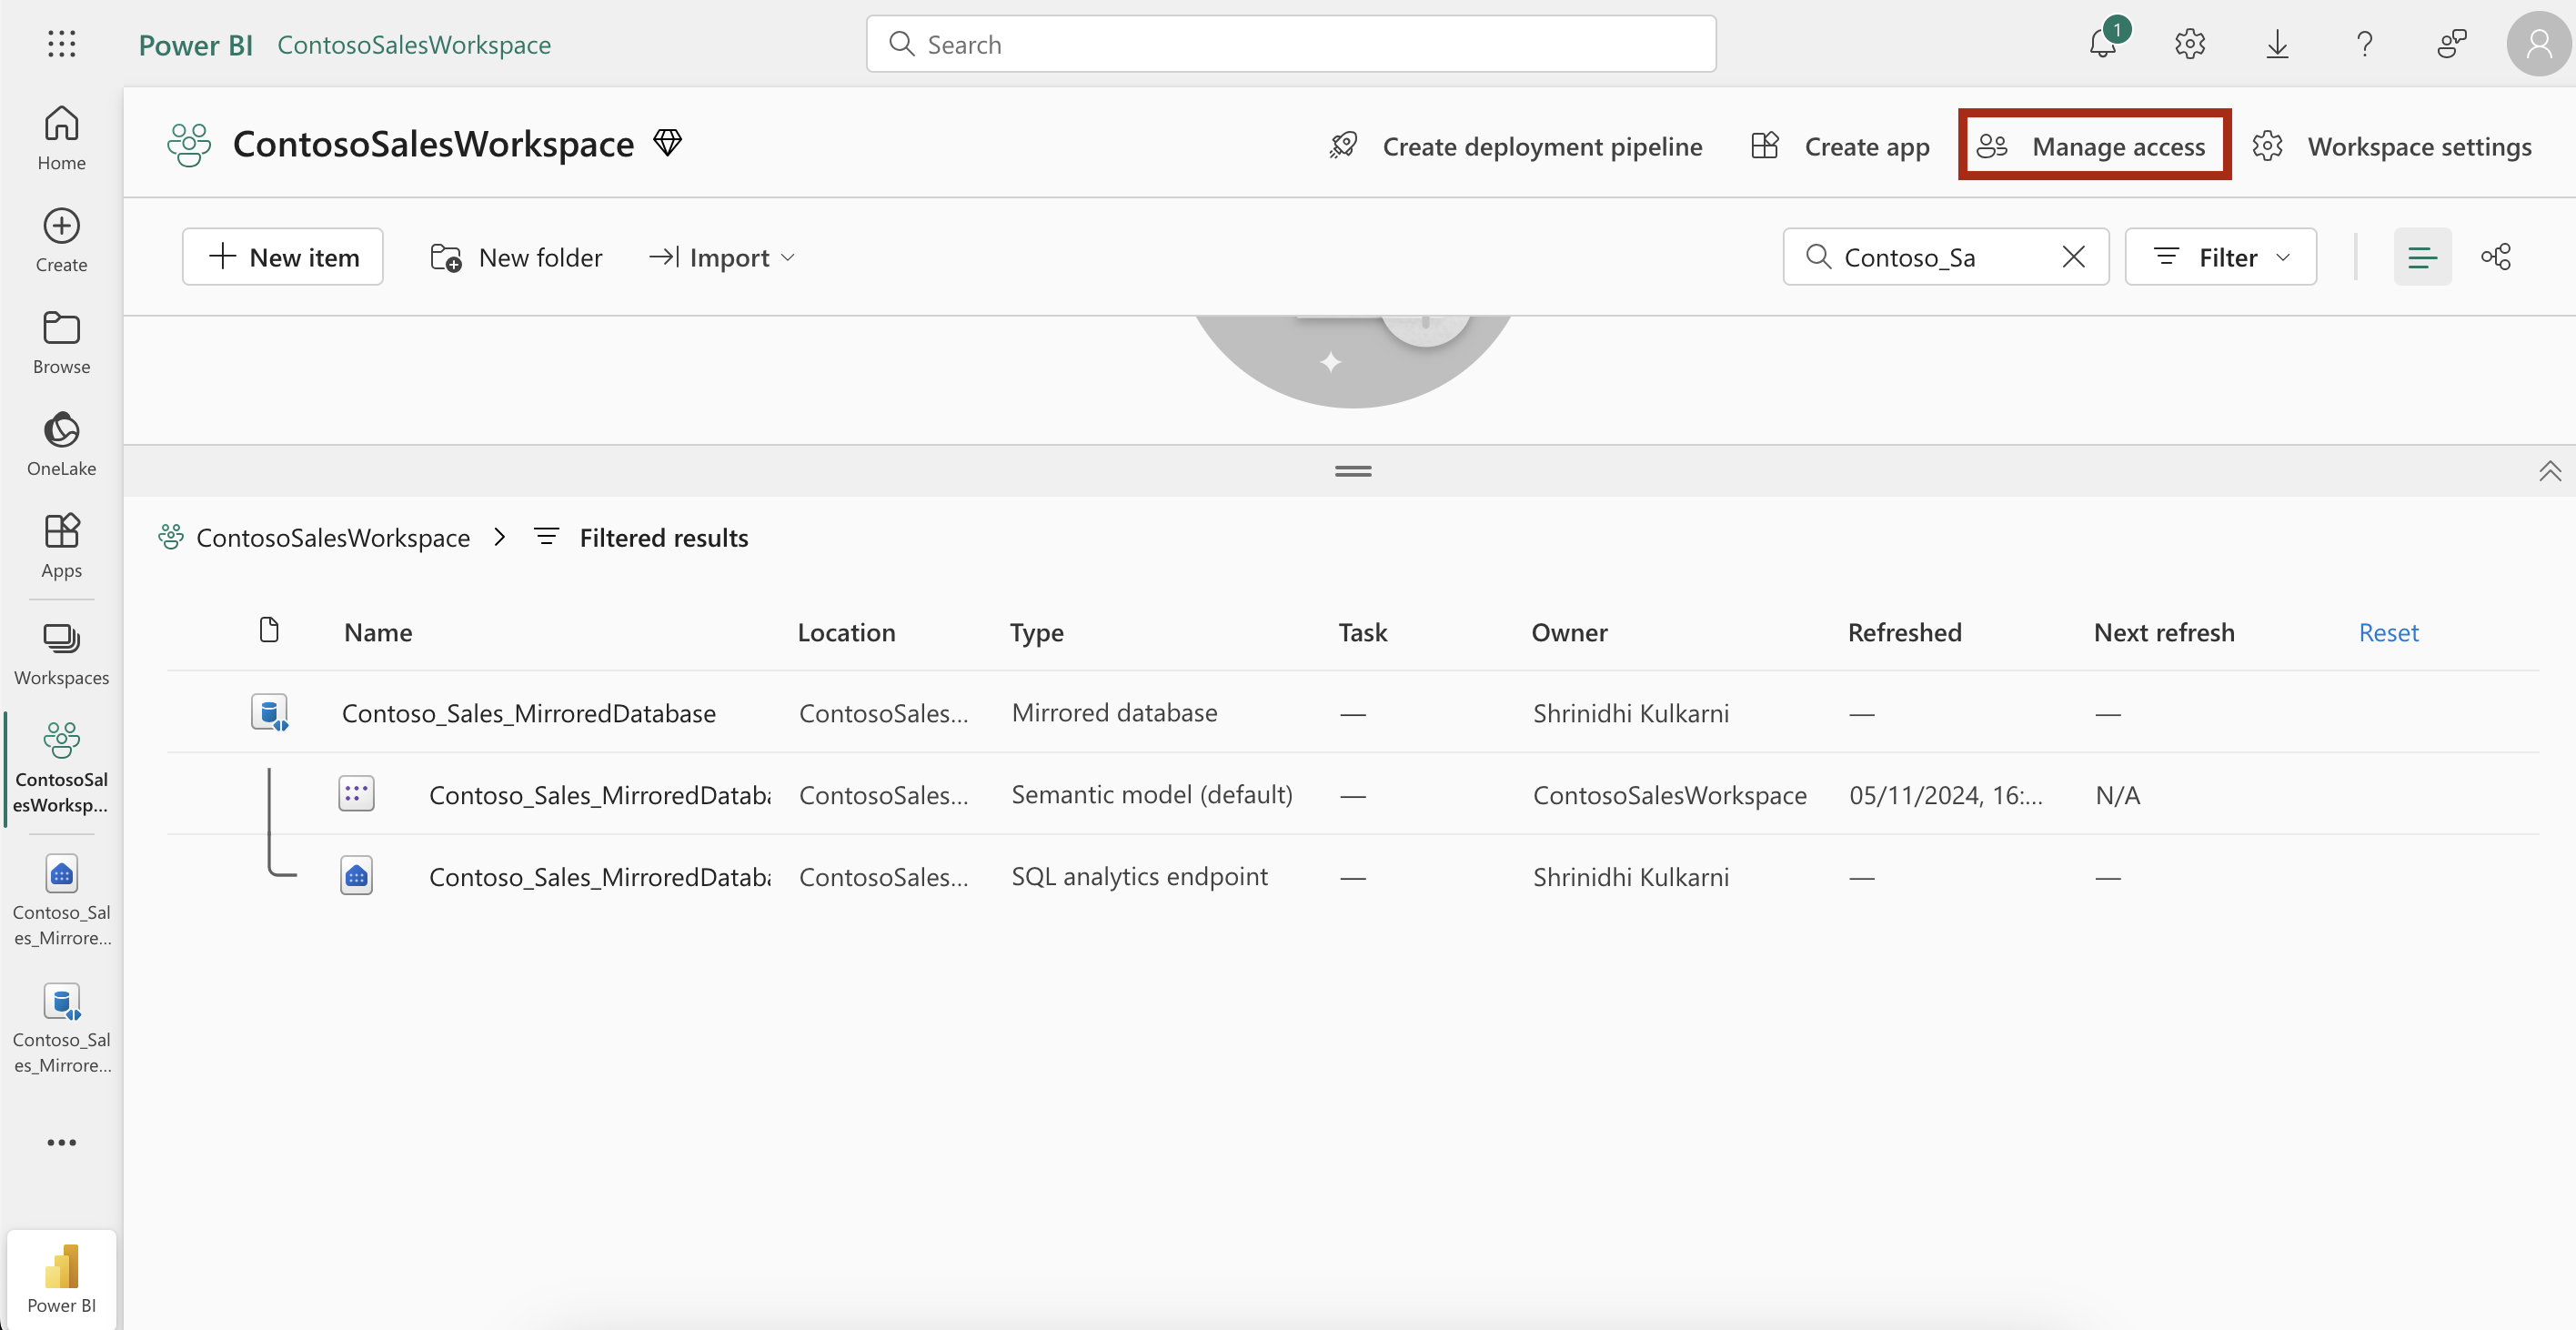The image size is (2576, 1330).
Task: Open notifications bell with unread badge
Action: click(x=2103, y=44)
